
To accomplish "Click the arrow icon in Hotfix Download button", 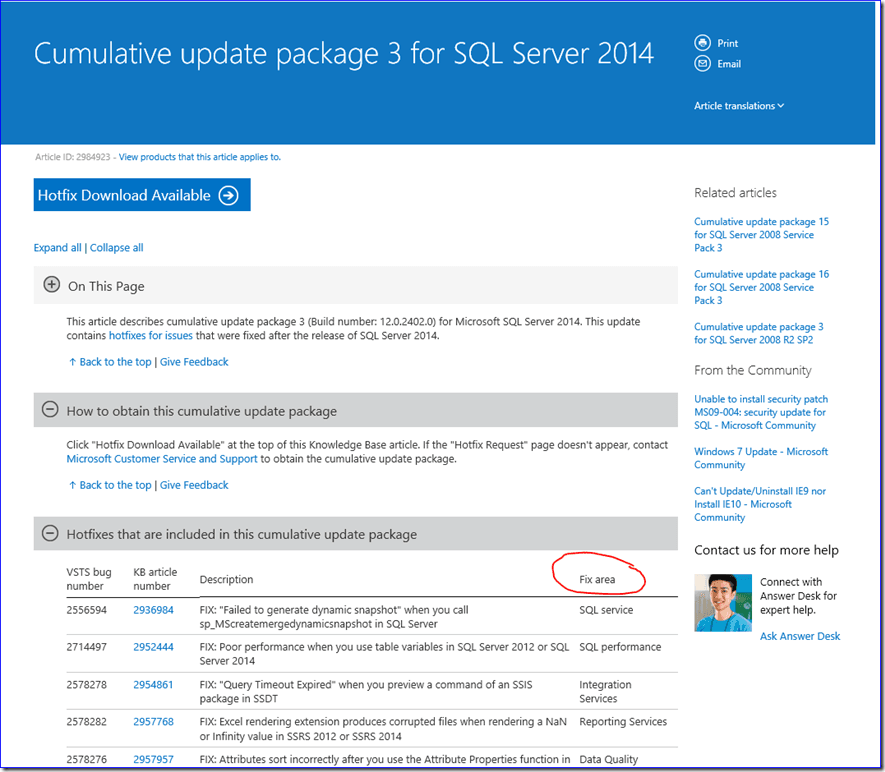I will click(x=229, y=195).
